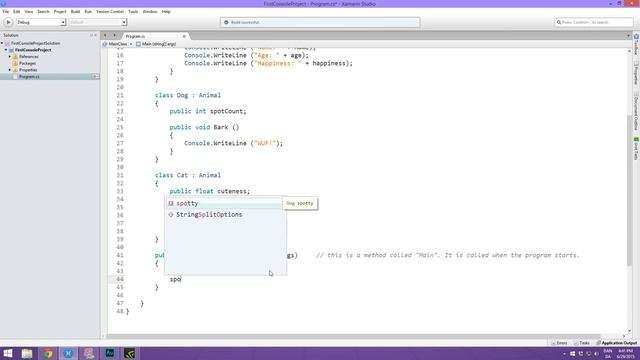Click Xamarin Studio taskbar icon
640x360 pixels.
click(68, 353)
